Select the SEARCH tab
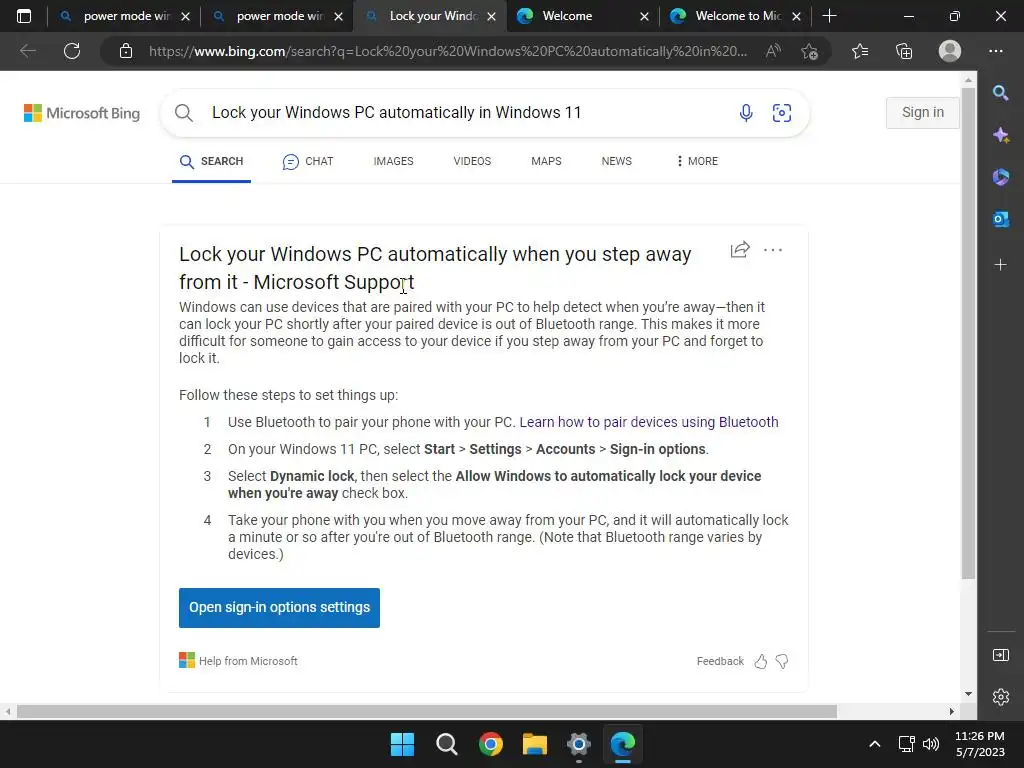1024x768 pixels. 211,161
